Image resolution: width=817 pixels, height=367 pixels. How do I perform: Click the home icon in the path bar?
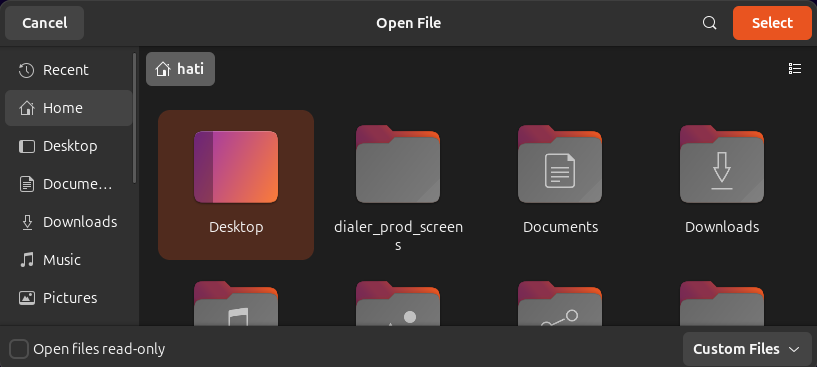click(x=163, y=69)
